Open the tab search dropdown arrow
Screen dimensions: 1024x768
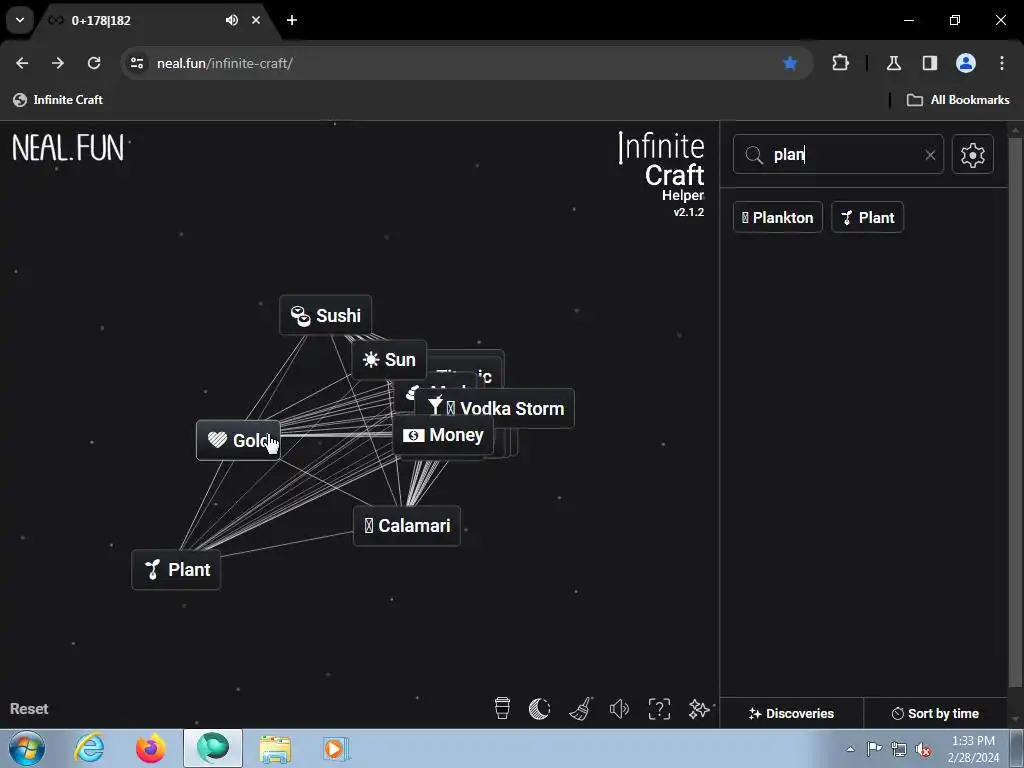pyautogui.click(x=20, y=20)
